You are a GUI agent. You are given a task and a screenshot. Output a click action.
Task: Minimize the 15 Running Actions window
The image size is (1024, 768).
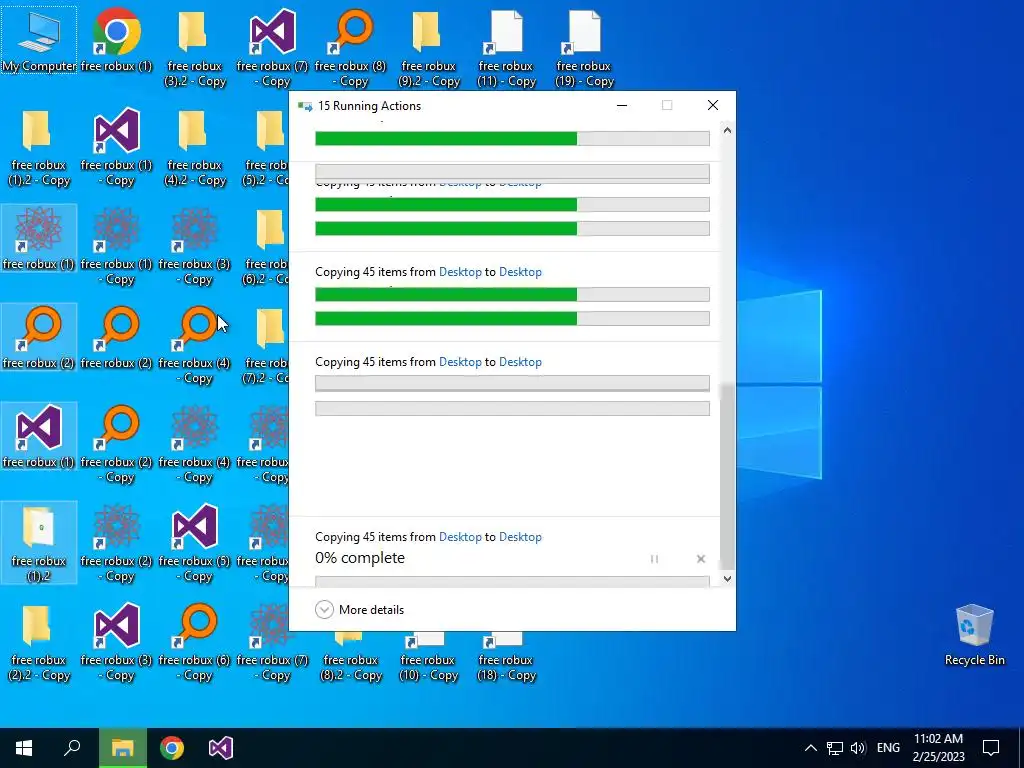pyautogui.click(x=622, y=105)
